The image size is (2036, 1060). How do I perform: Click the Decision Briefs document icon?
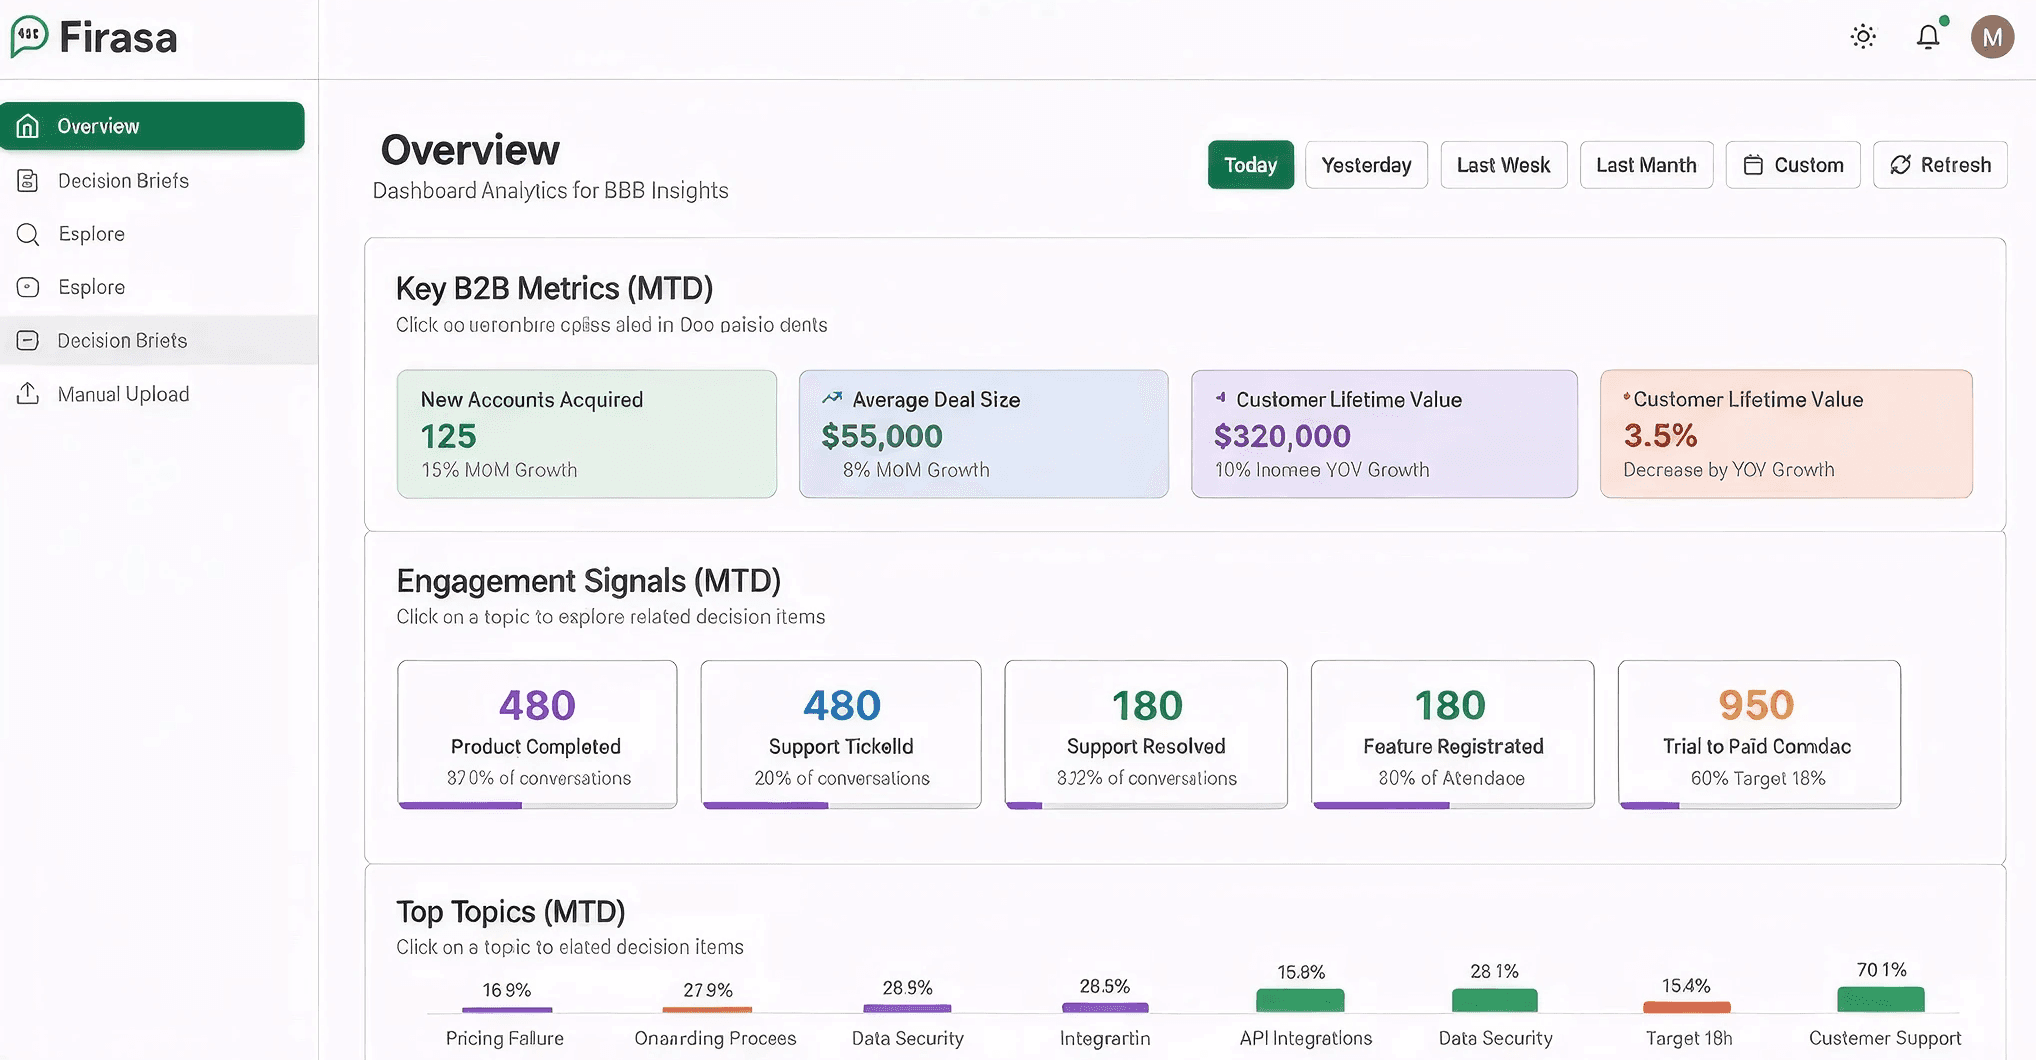pyautogui.click(x=28, y=181)
